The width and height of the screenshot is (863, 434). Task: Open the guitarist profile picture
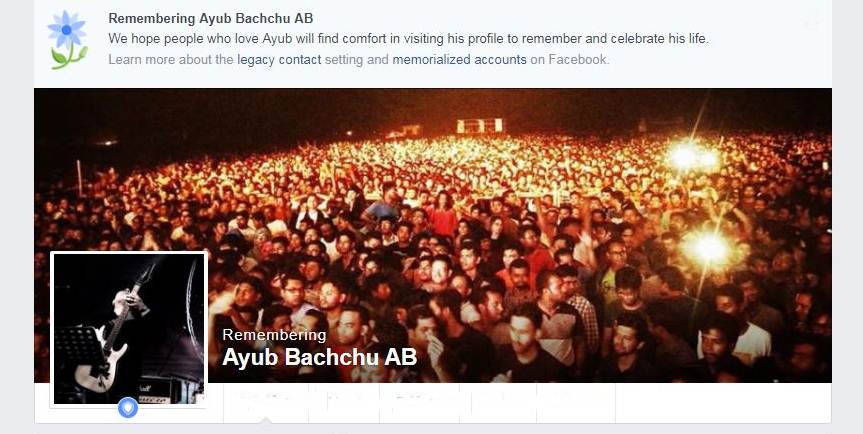pyautogui.click(x=128, y=329)
